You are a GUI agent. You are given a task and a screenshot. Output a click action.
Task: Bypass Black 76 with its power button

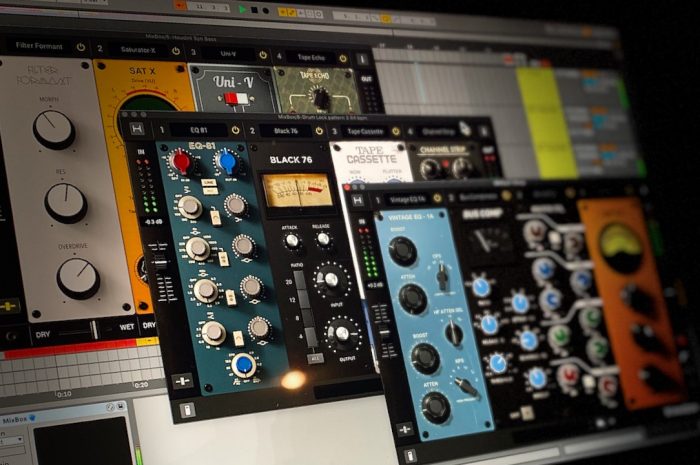(319, 131)
